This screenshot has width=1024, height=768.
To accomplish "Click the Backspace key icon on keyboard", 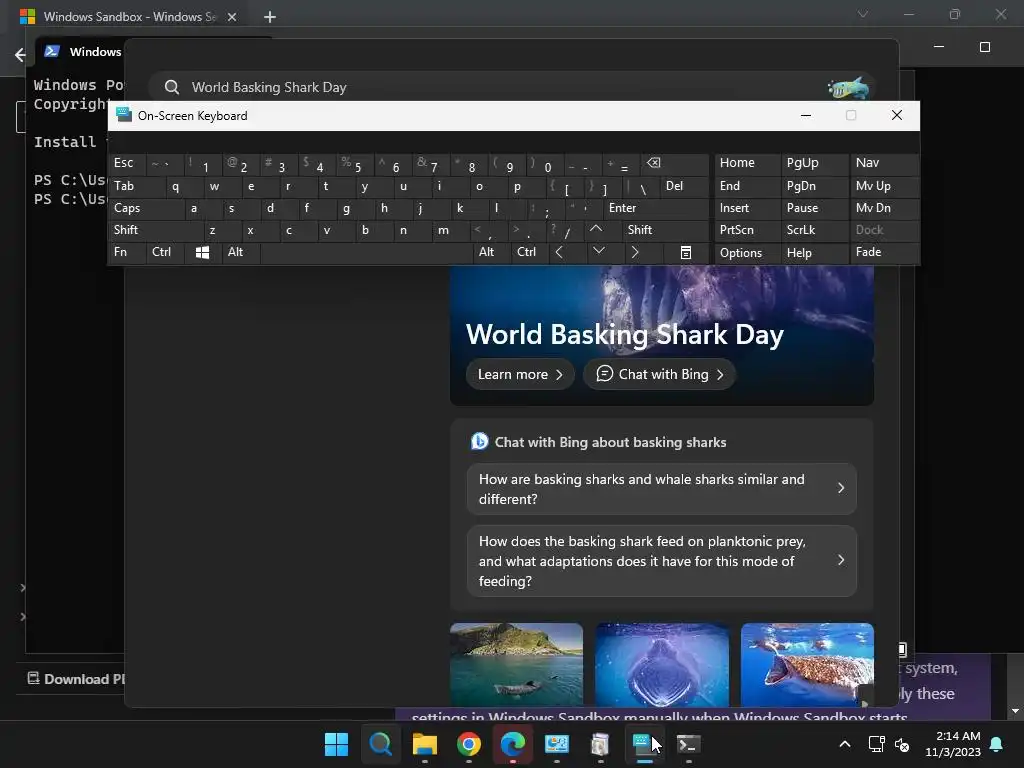I will (654, 163).
